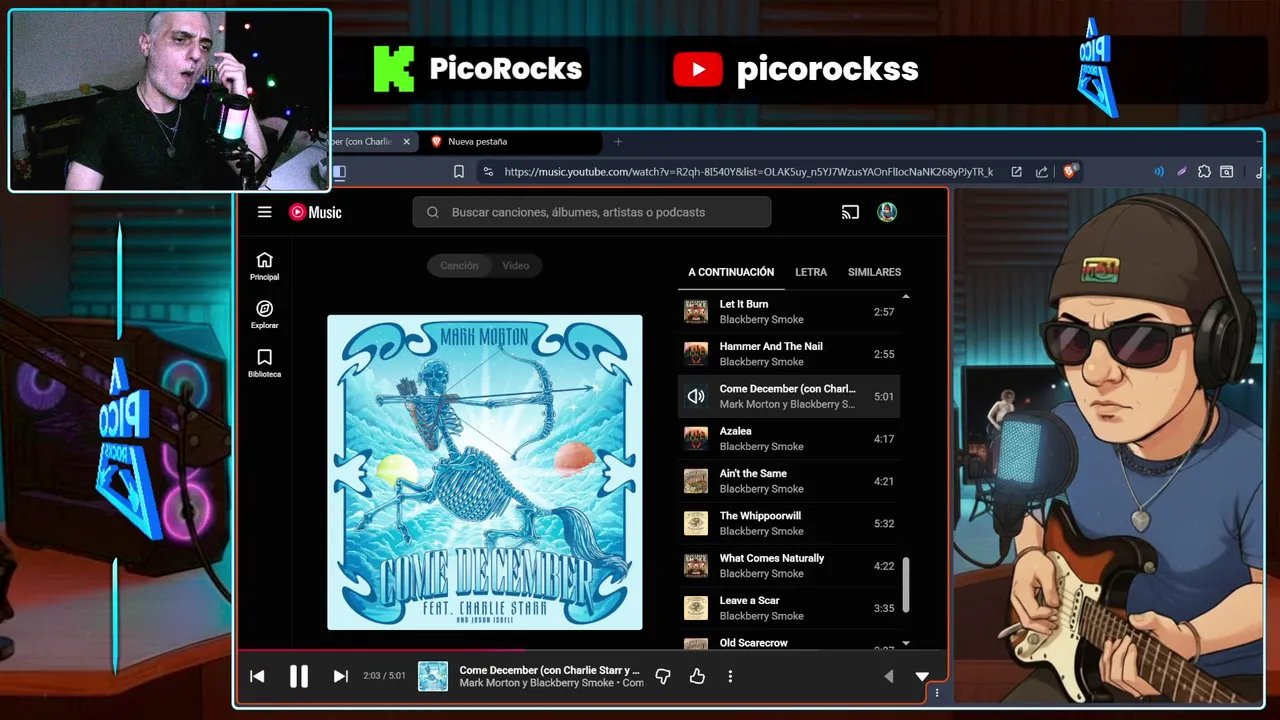Play Old Scarecrow from the queue

click(788, 641)
